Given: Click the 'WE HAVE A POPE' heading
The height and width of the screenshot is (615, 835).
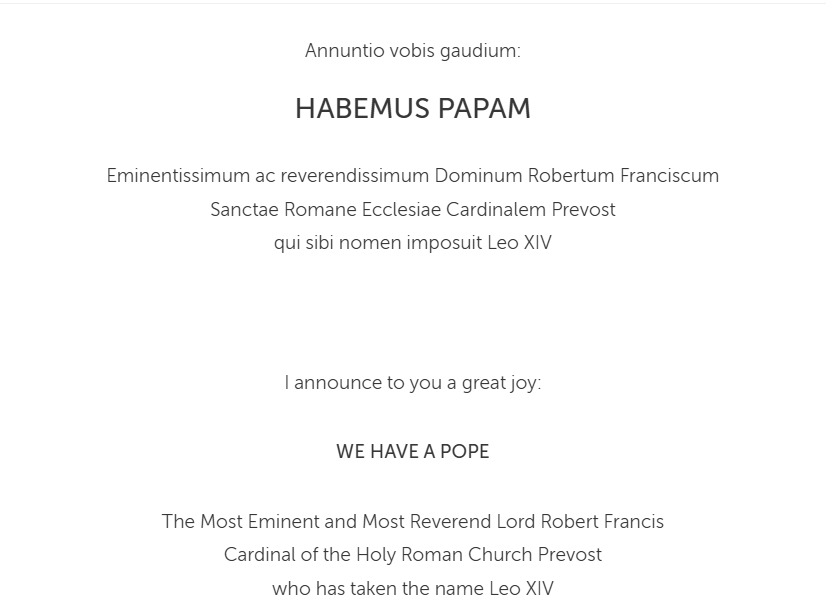Looking at the screenshot, I should click(x=412, y=452).
